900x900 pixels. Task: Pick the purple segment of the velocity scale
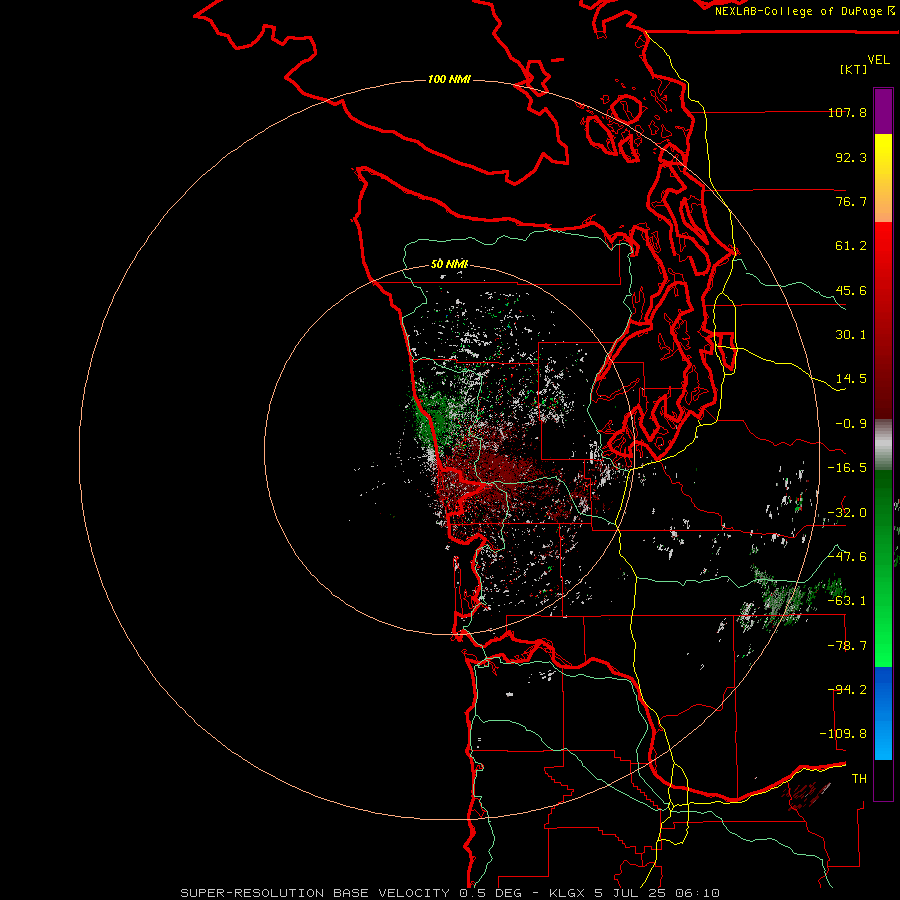pos(883,111)
